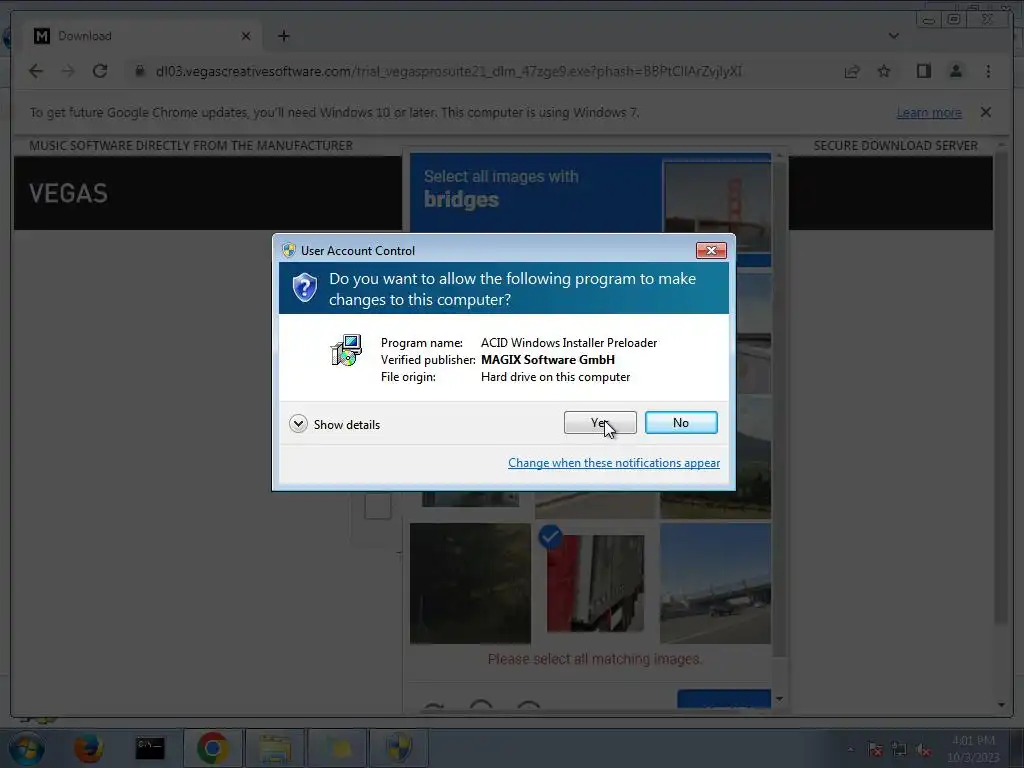
Task: Close the Download tab
Action: [246, 36]
